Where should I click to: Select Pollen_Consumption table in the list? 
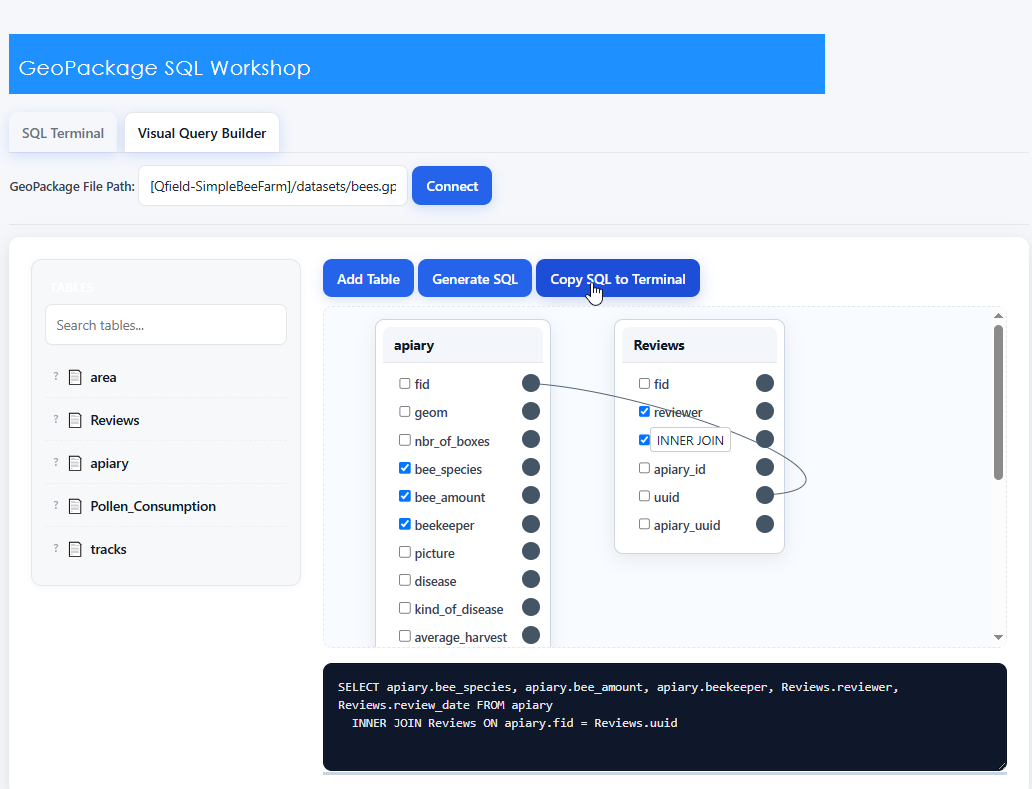tap(166, 506)
